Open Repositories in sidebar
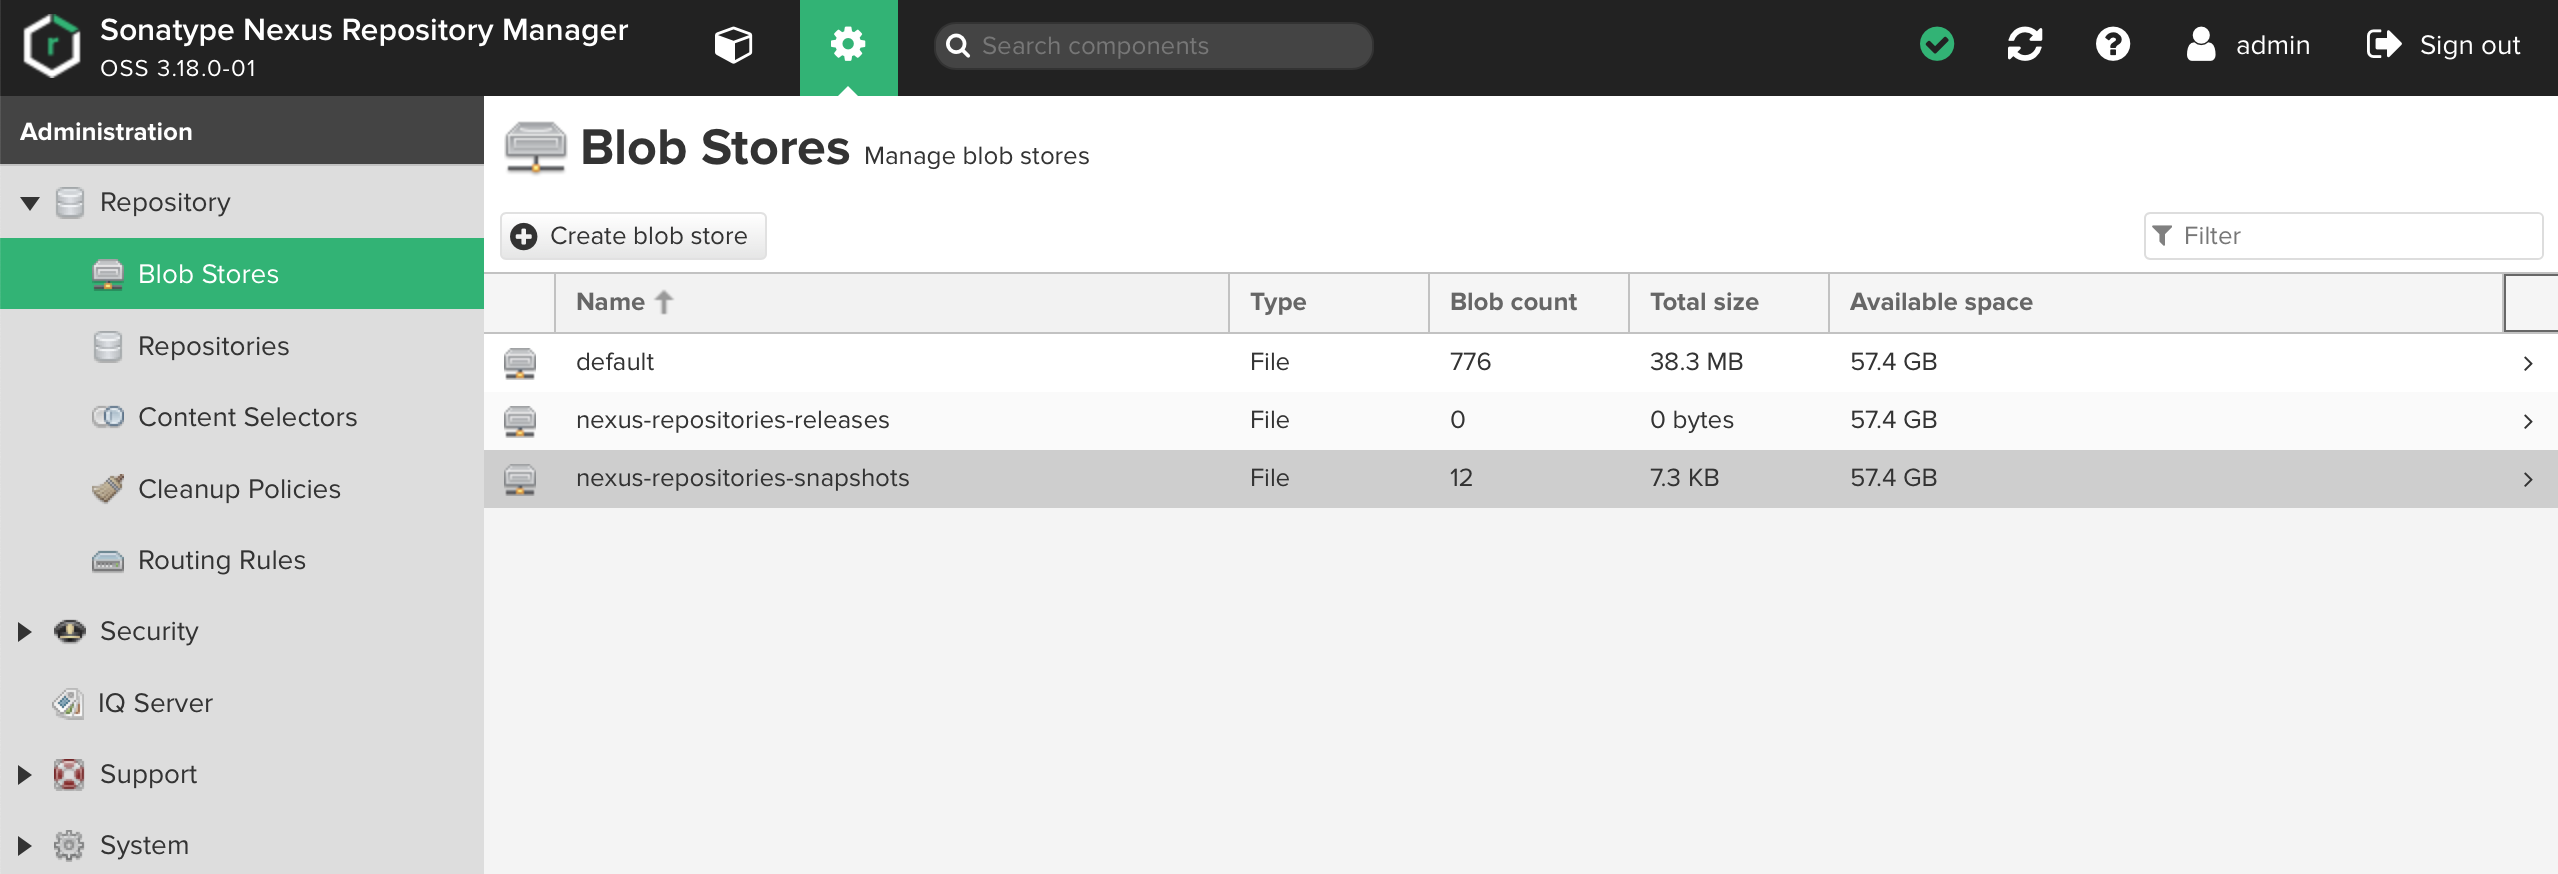 pyautogui.click(x=242, y=346)
